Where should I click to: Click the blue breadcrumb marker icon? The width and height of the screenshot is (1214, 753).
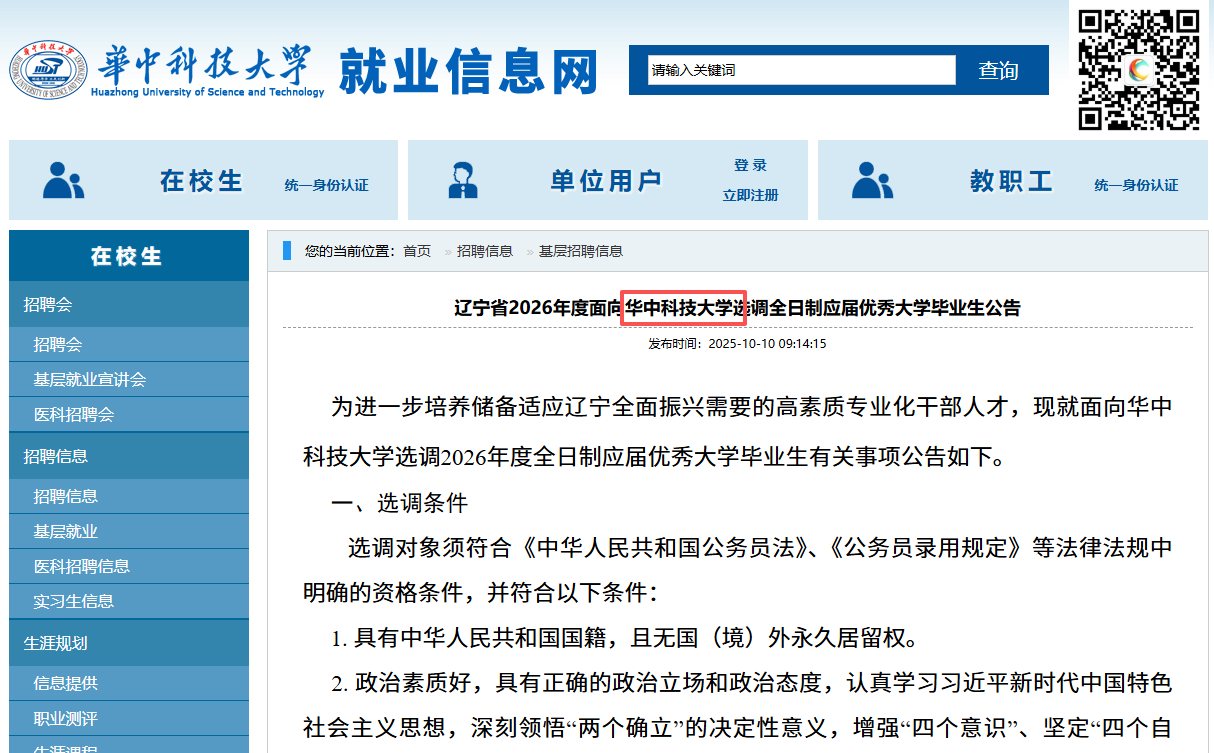coord(287,251)
